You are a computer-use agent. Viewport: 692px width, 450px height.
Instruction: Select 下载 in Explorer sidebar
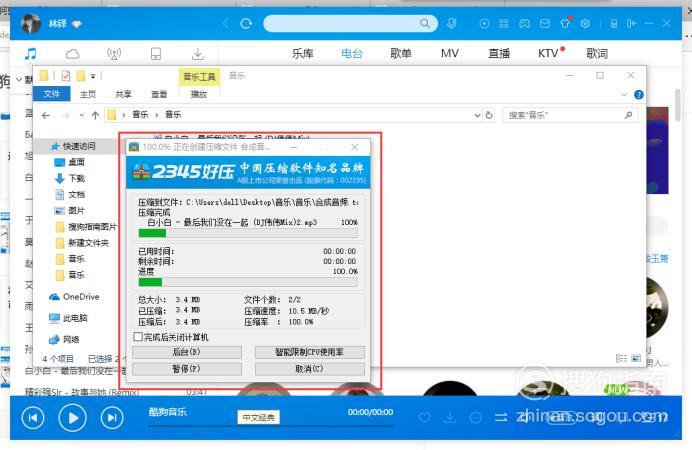[70, 178]
